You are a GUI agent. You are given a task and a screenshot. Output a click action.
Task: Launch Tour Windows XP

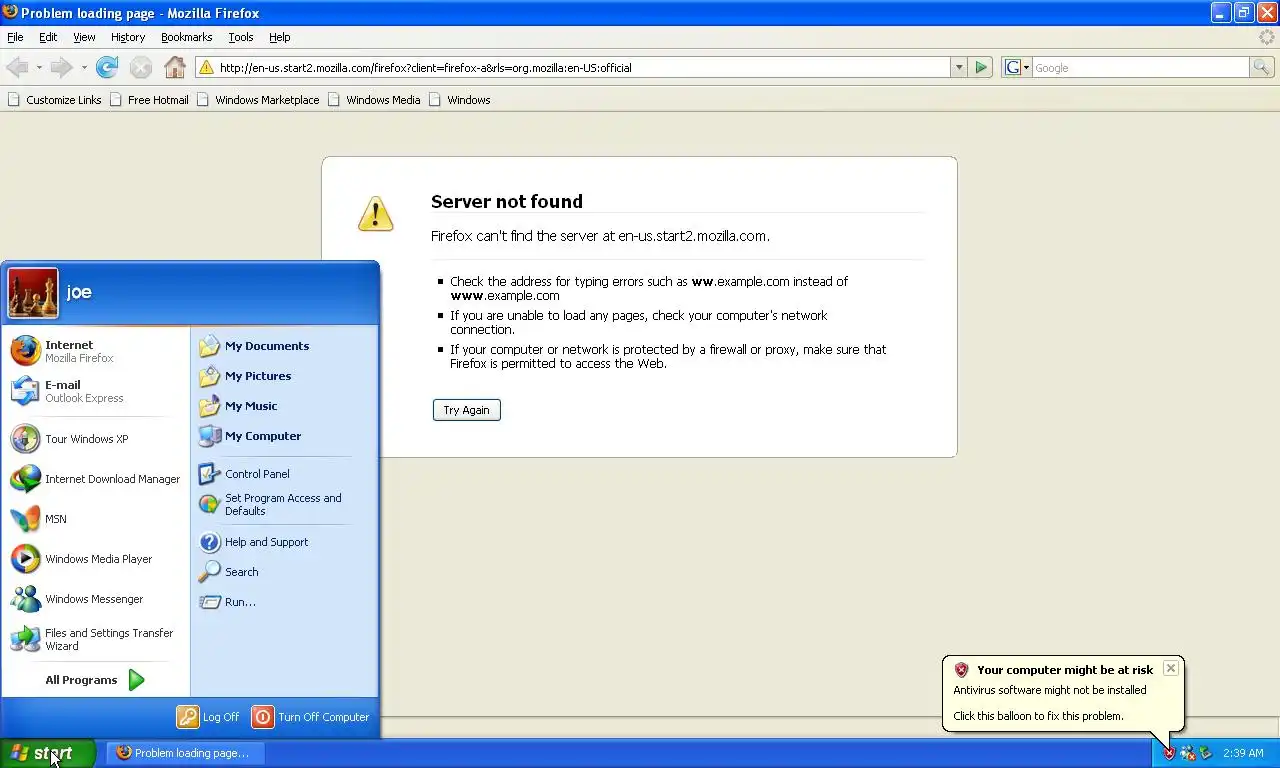point(95,439)
